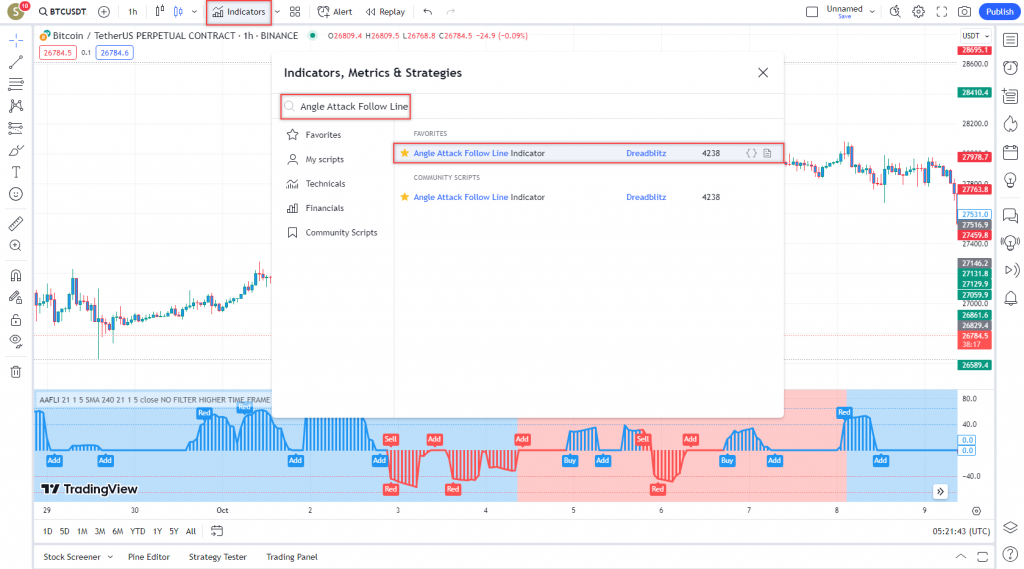Expand the Unnamed layout dropdown arrow
The height and width of the screenshot is (569, 1024).
click(873, 12)
